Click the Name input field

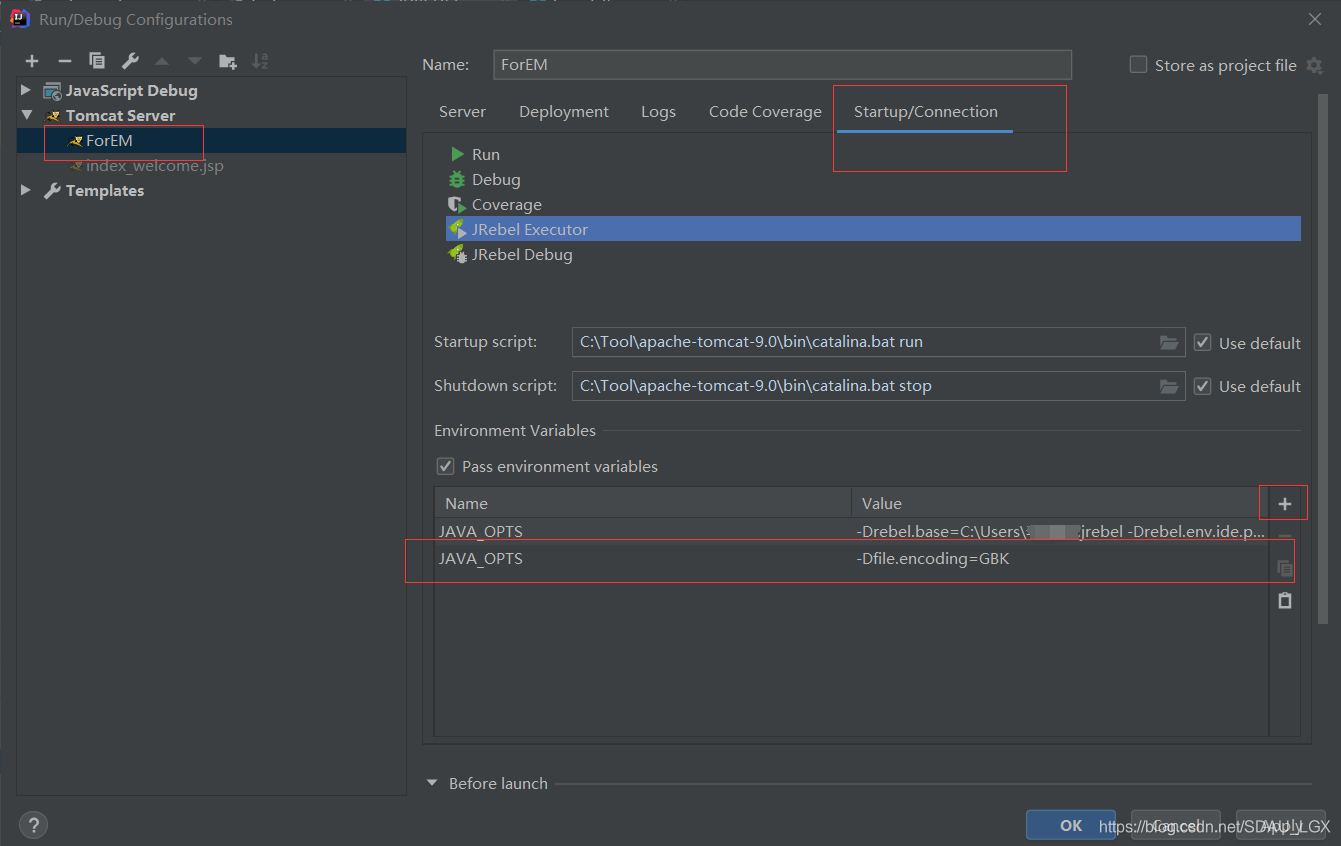coord(783,64)
